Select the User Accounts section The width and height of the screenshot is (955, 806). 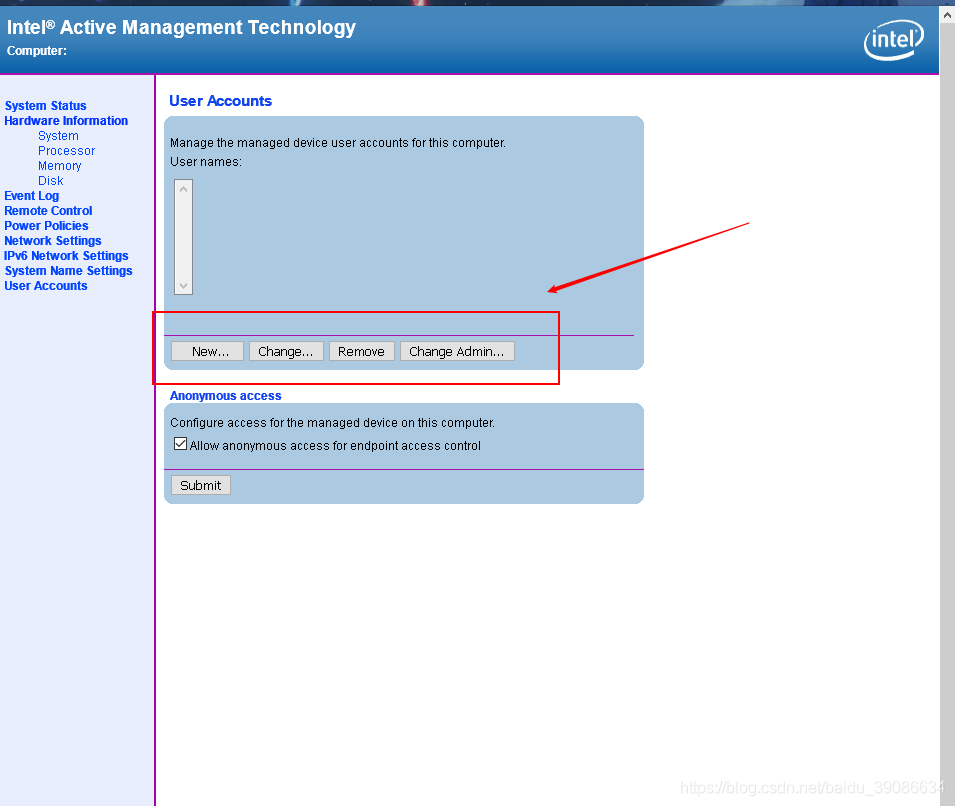[x=45, y=285]
